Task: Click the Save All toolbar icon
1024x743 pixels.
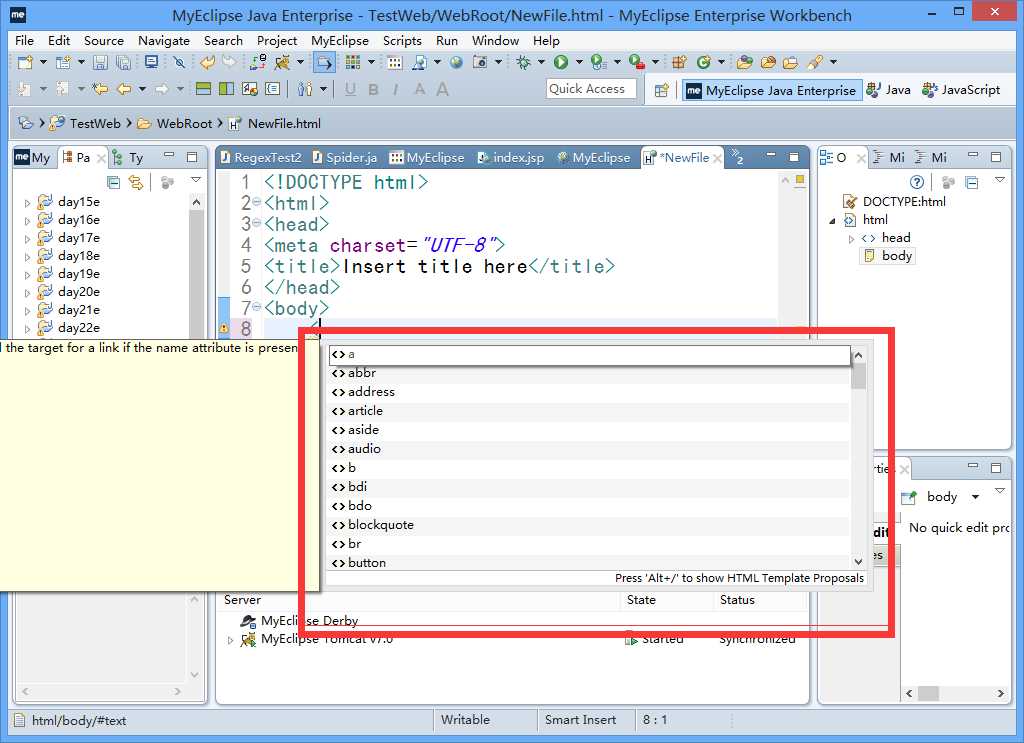Action: [123, 62]
